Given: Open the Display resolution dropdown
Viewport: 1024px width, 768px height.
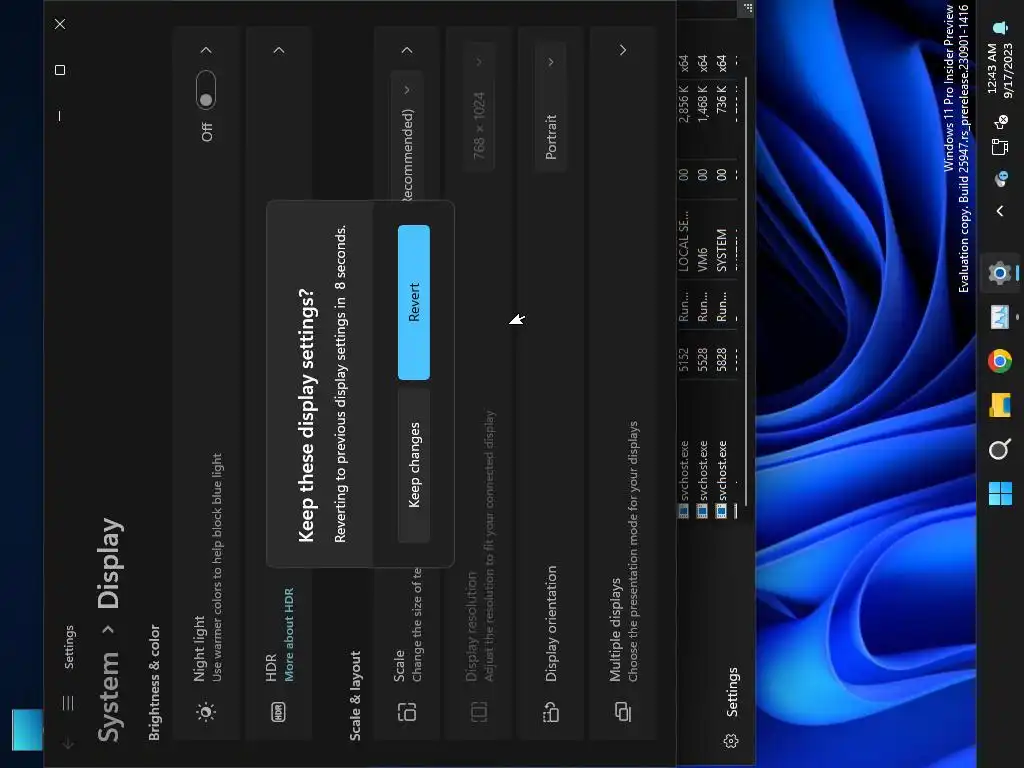Looking at the screenshot, I should point(479,106).
